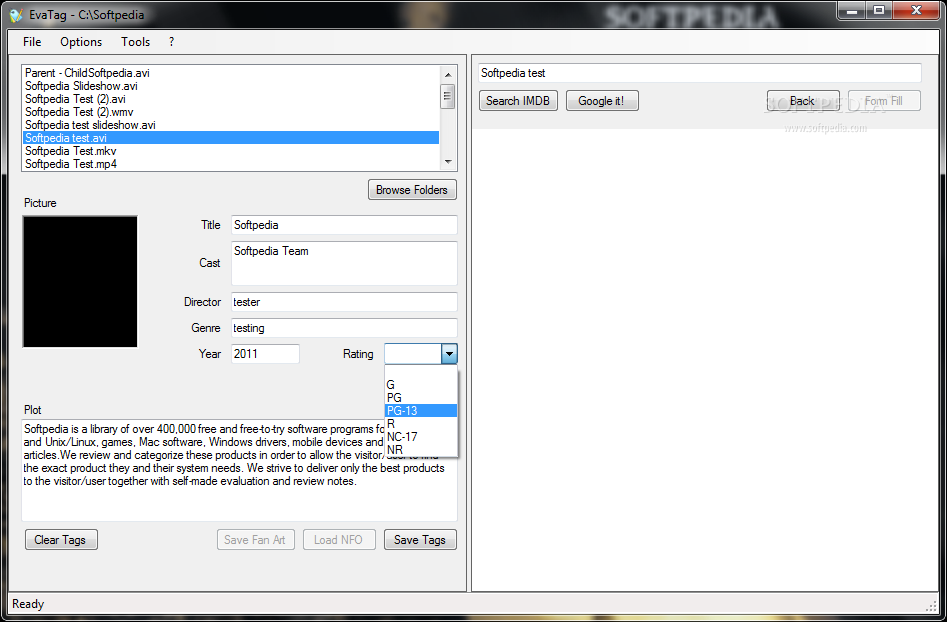Click the search box containing Softpedia test

(x=699, y=73)
